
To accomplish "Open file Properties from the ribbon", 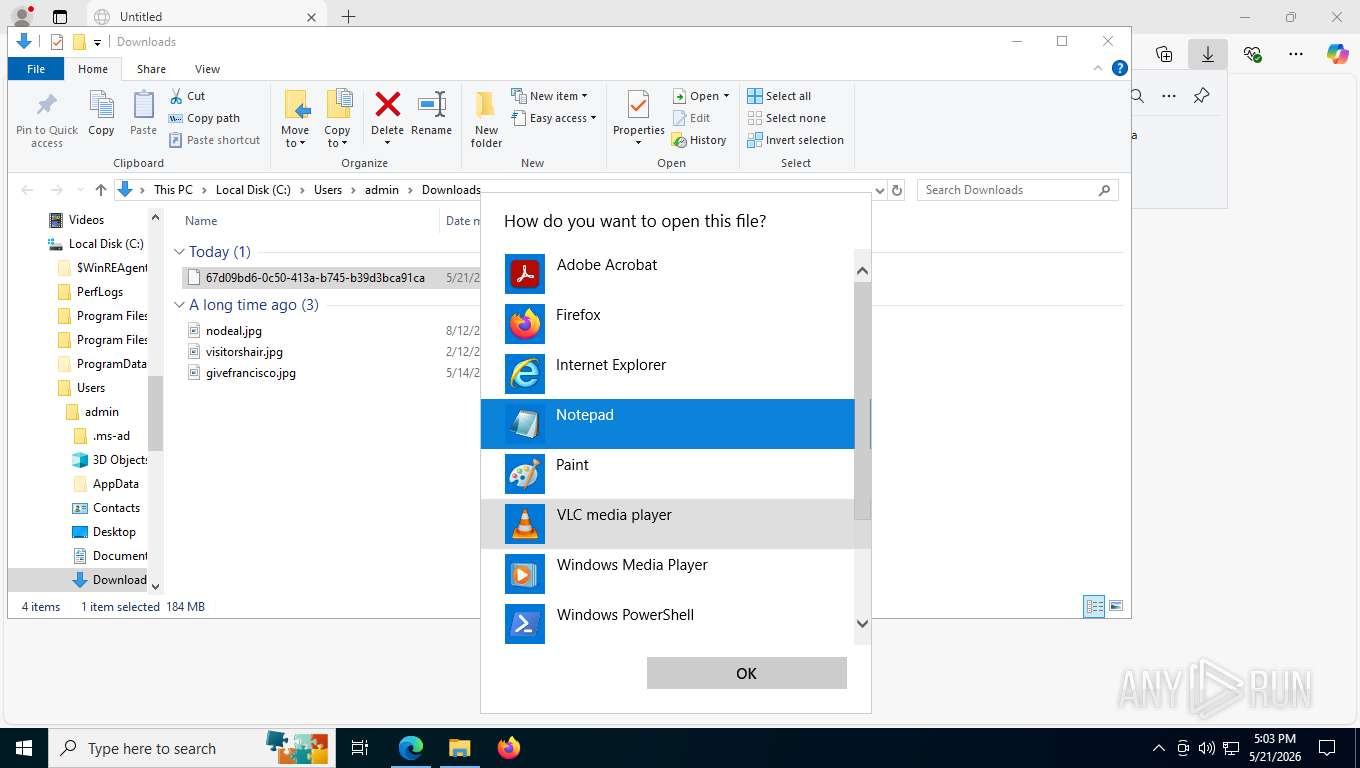I will tap(639, 118).
